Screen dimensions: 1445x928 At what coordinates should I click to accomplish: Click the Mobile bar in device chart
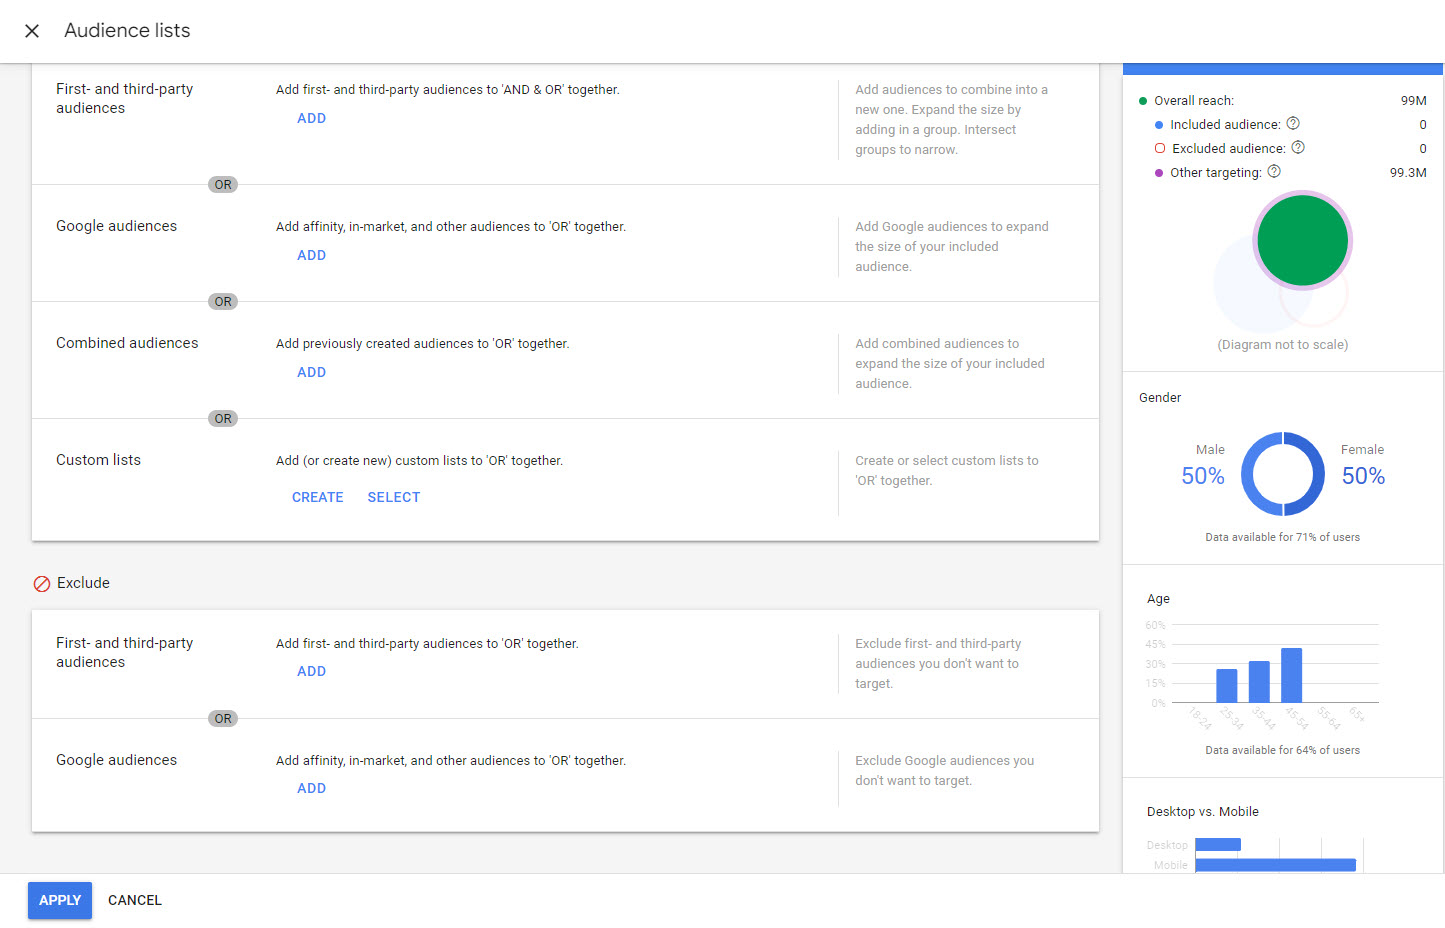(x=1275, y=865)
